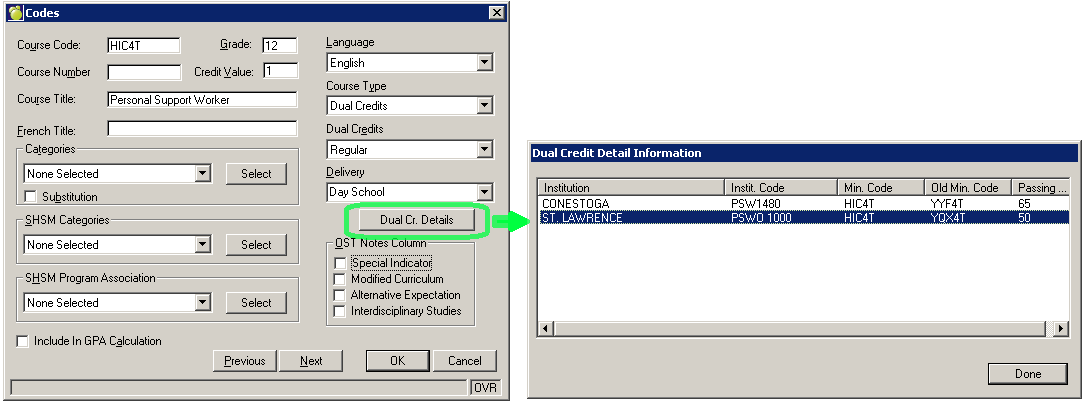Screen dimensions: 1090x409
Task: Click Done in Dual Credit dialog
Action: (x=1028, y=374)
